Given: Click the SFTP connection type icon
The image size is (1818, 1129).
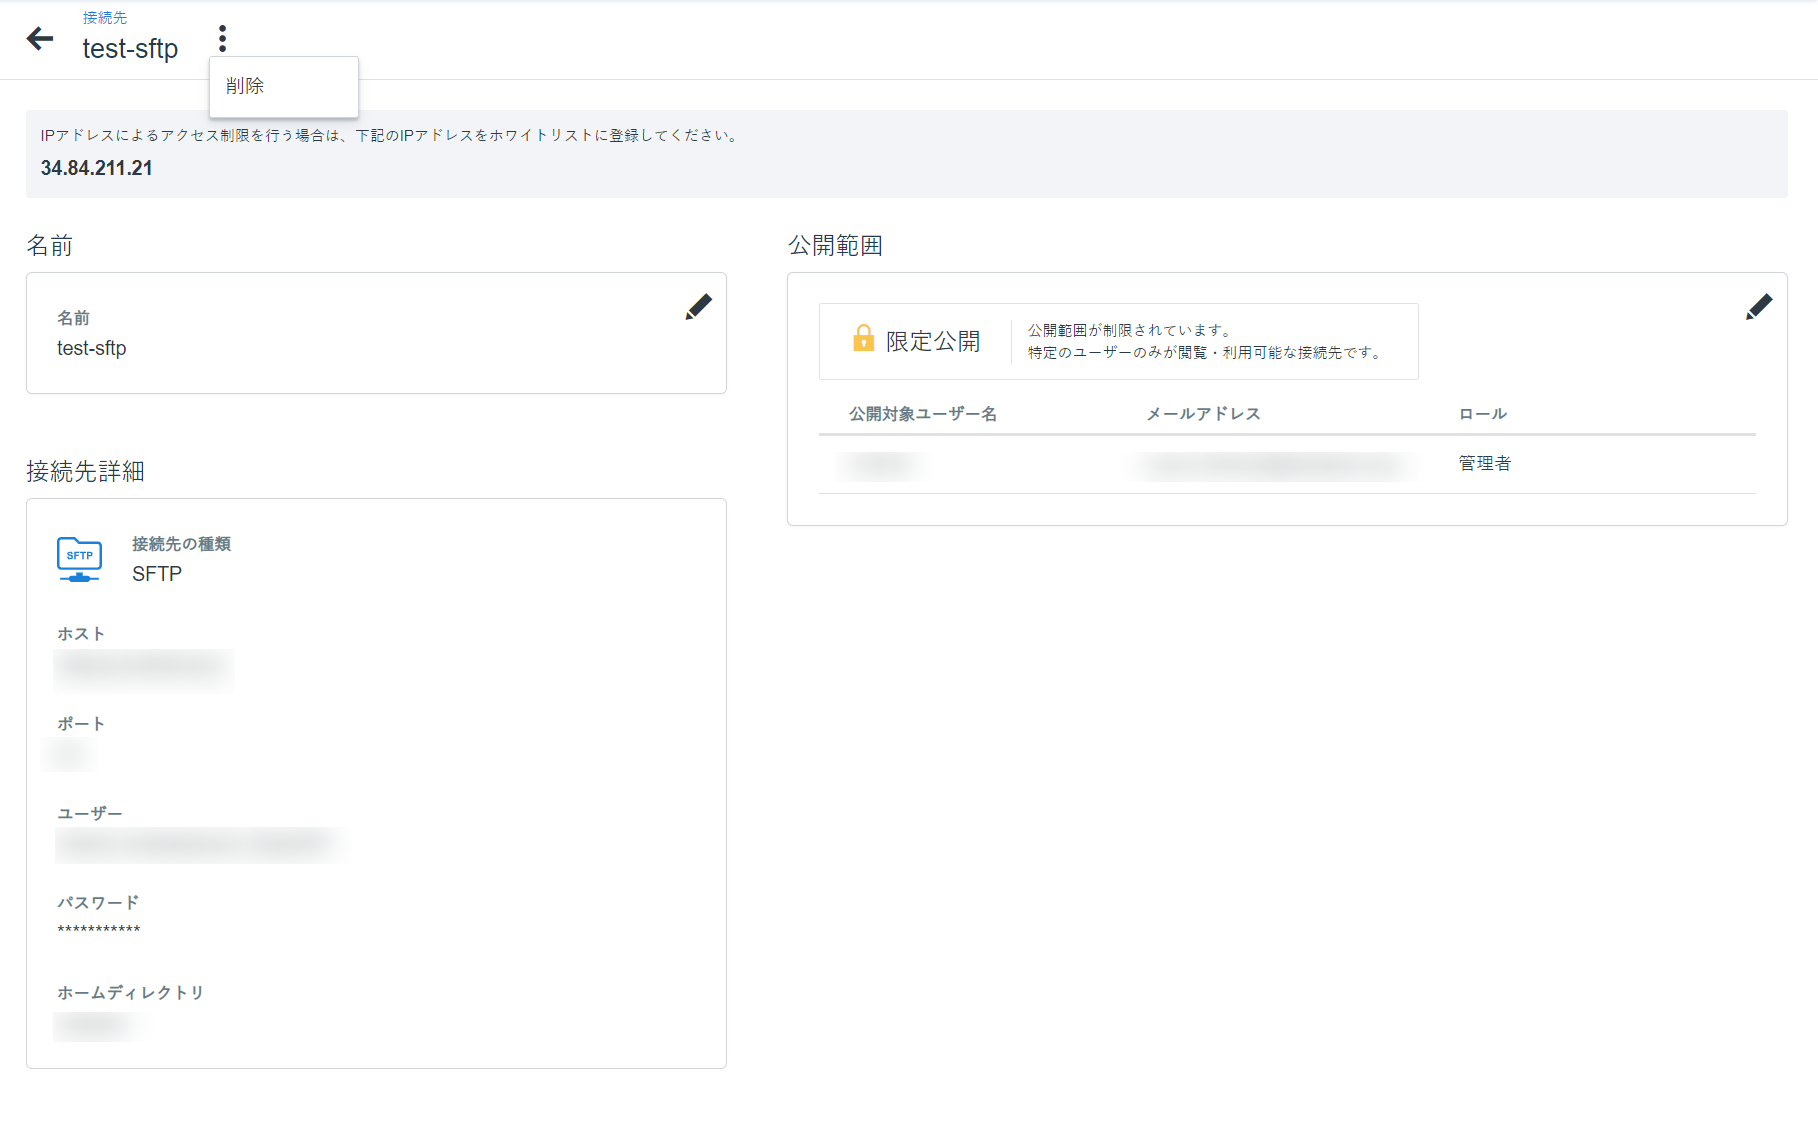Looking at the screenshot, I should [79, 560].
